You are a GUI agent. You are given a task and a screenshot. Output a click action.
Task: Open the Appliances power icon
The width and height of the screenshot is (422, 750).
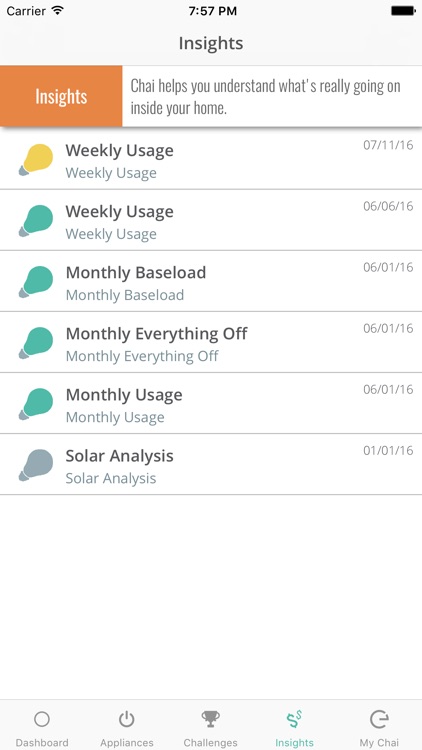pos(126,719)
